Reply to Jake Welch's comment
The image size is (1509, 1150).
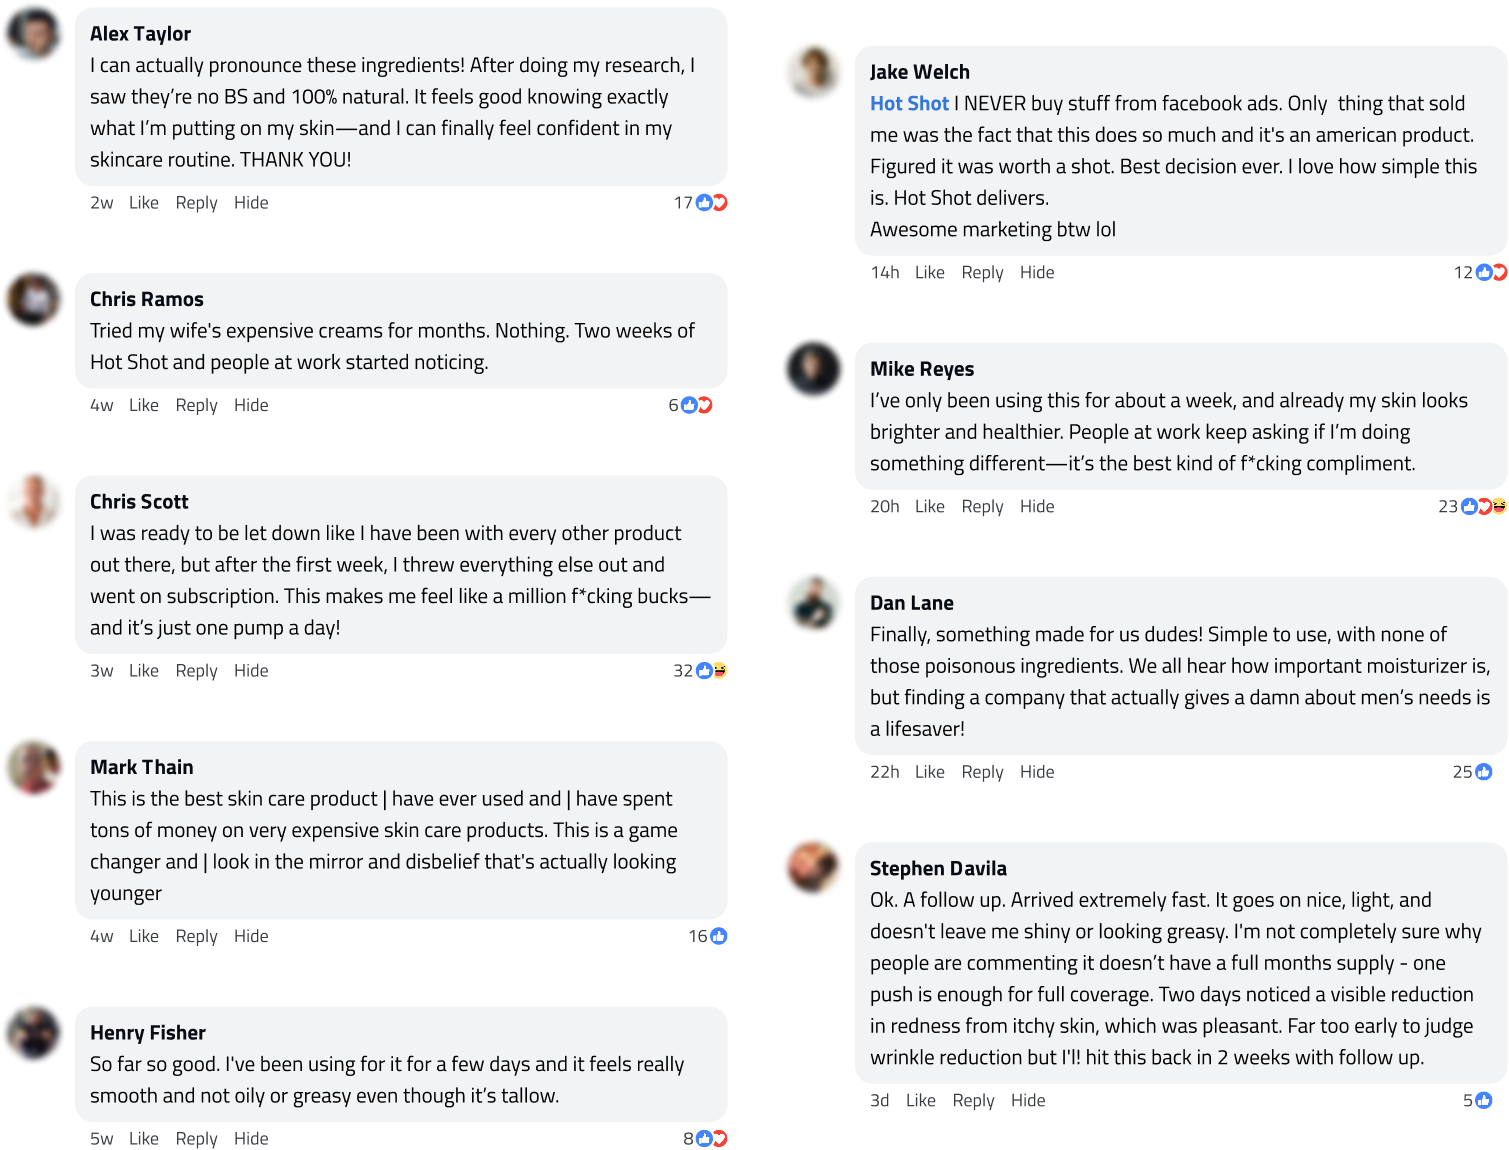click(982, 273)
